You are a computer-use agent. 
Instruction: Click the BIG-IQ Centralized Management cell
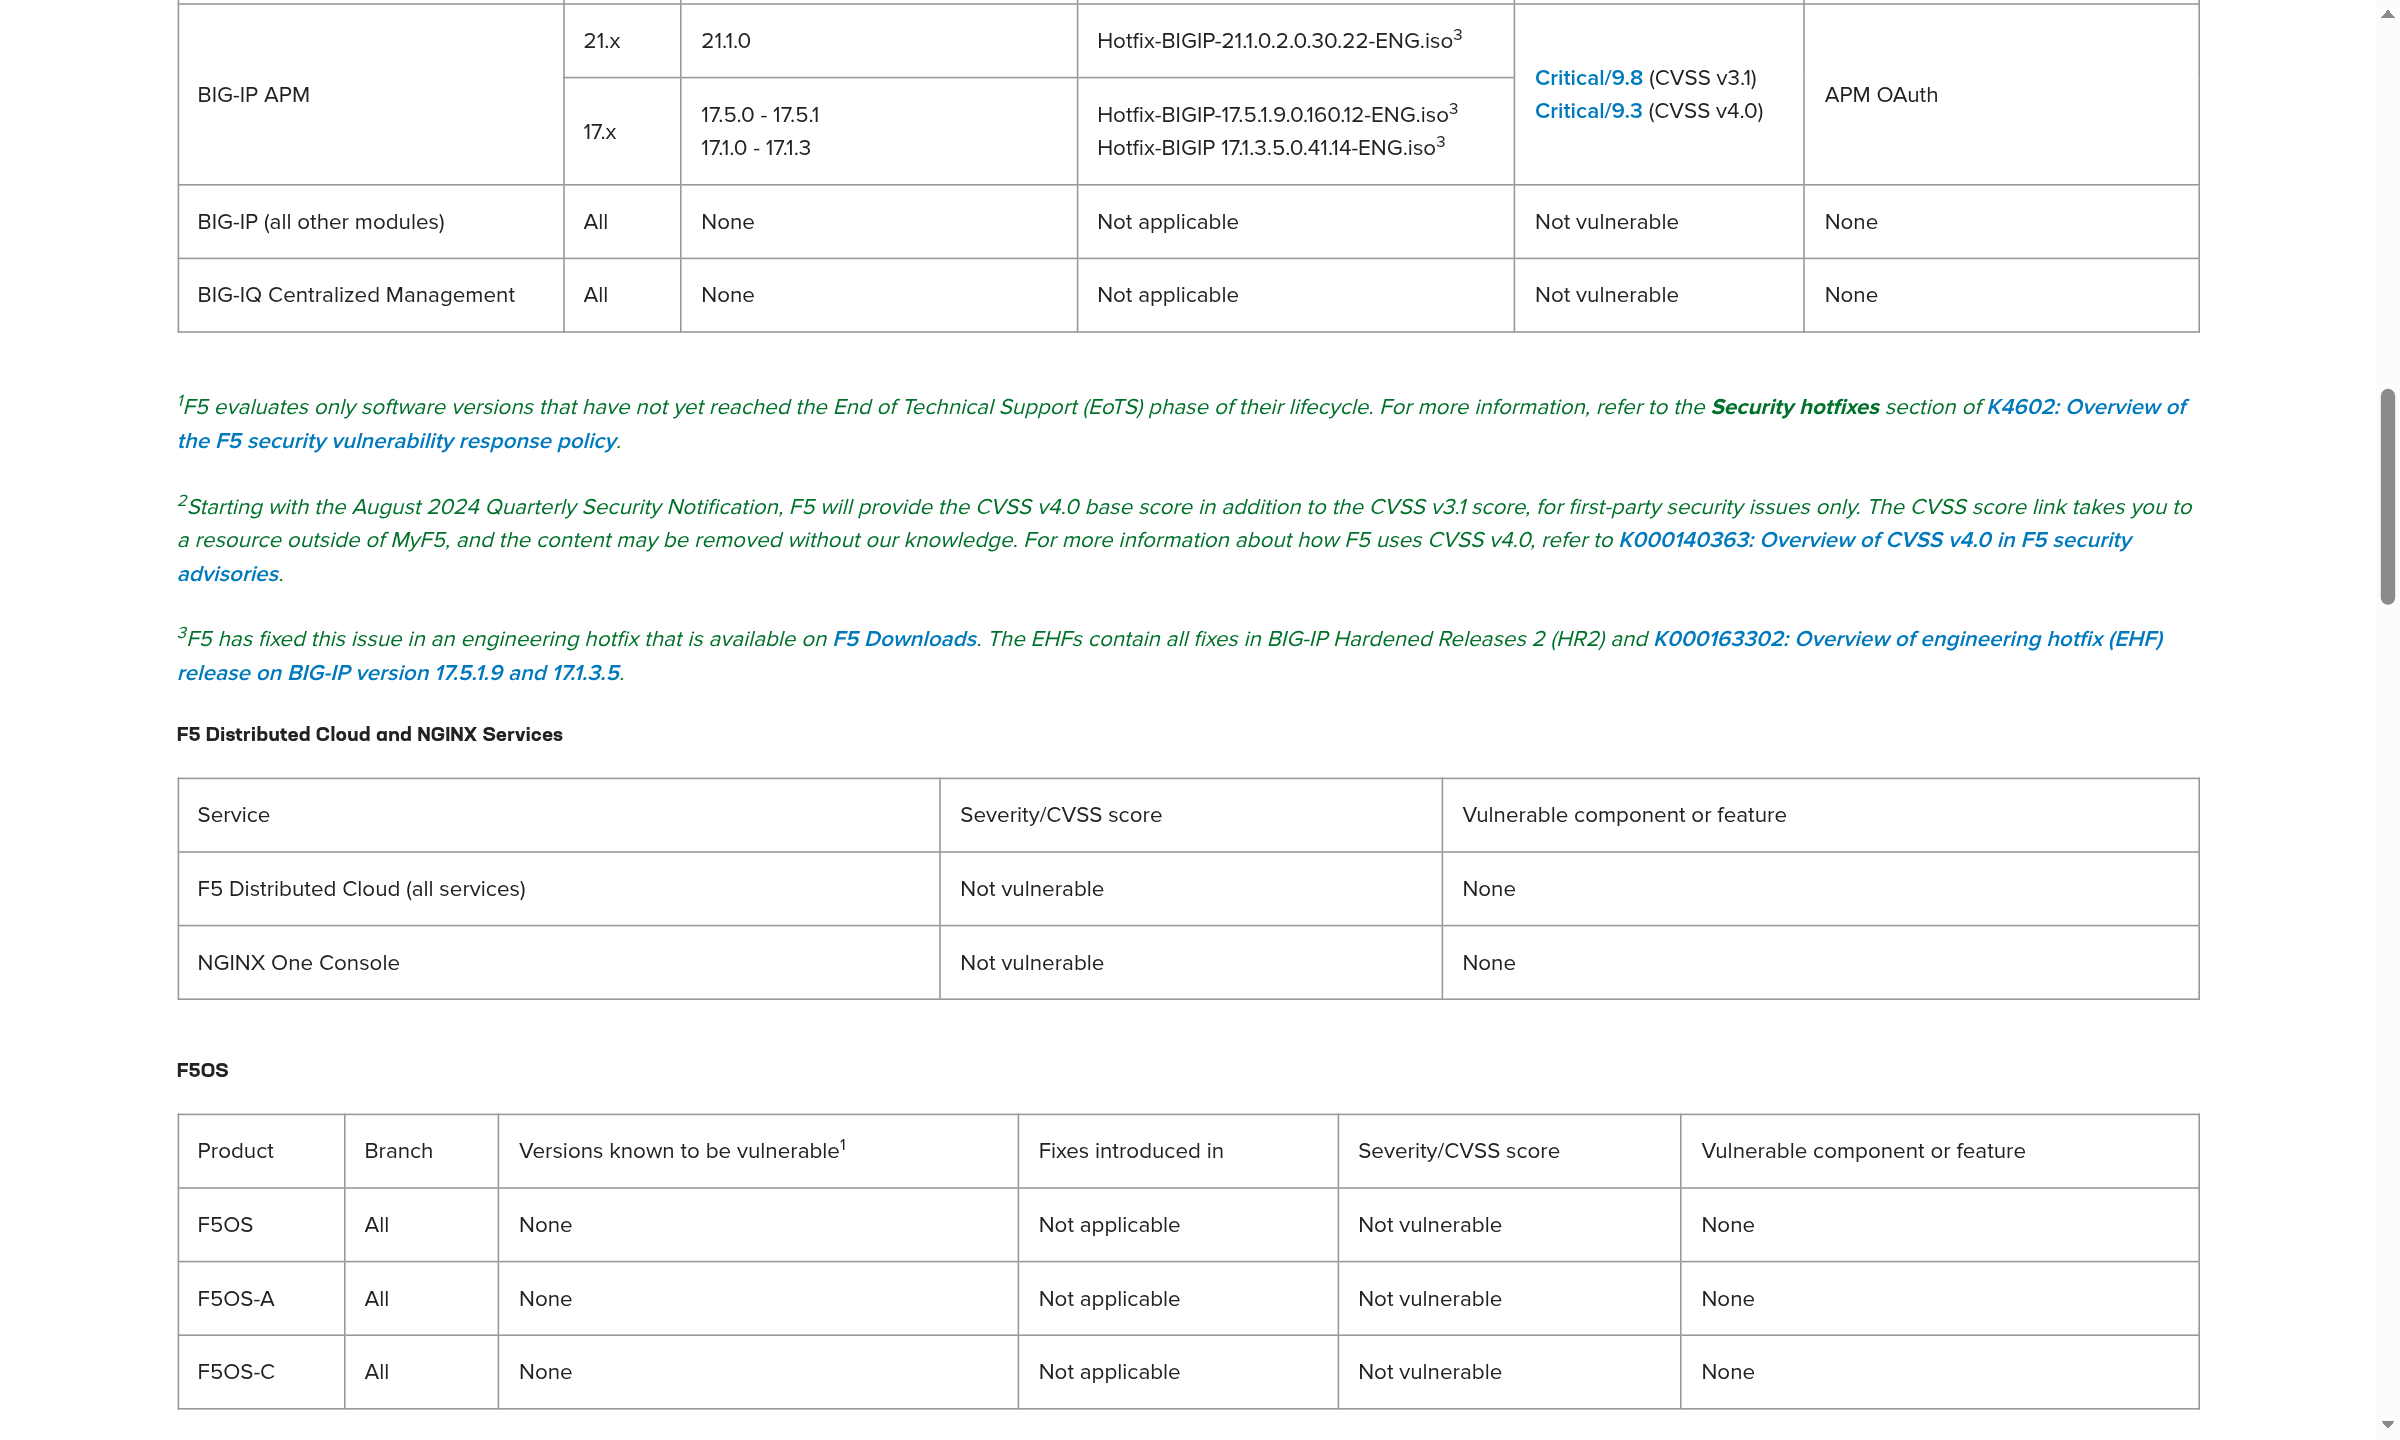click(371, 295)
